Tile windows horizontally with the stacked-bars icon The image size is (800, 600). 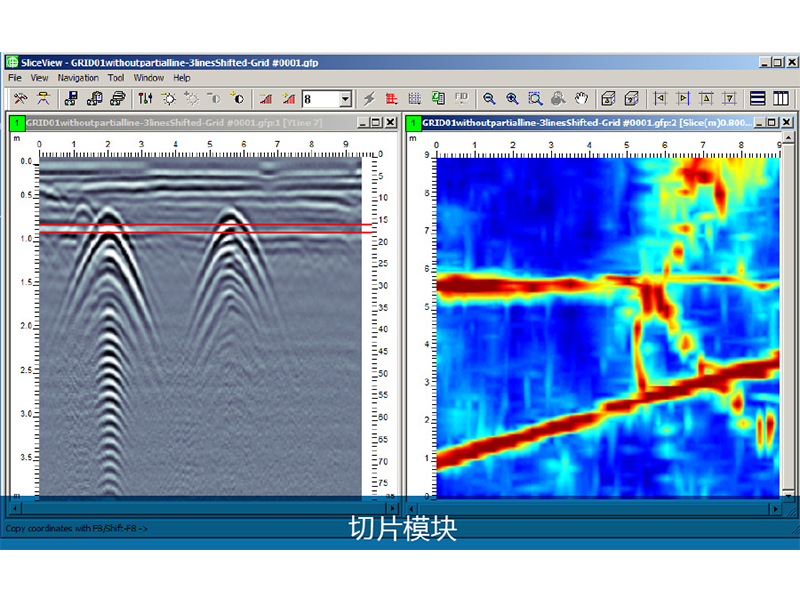pyautogui.click(x=758, y=98)
